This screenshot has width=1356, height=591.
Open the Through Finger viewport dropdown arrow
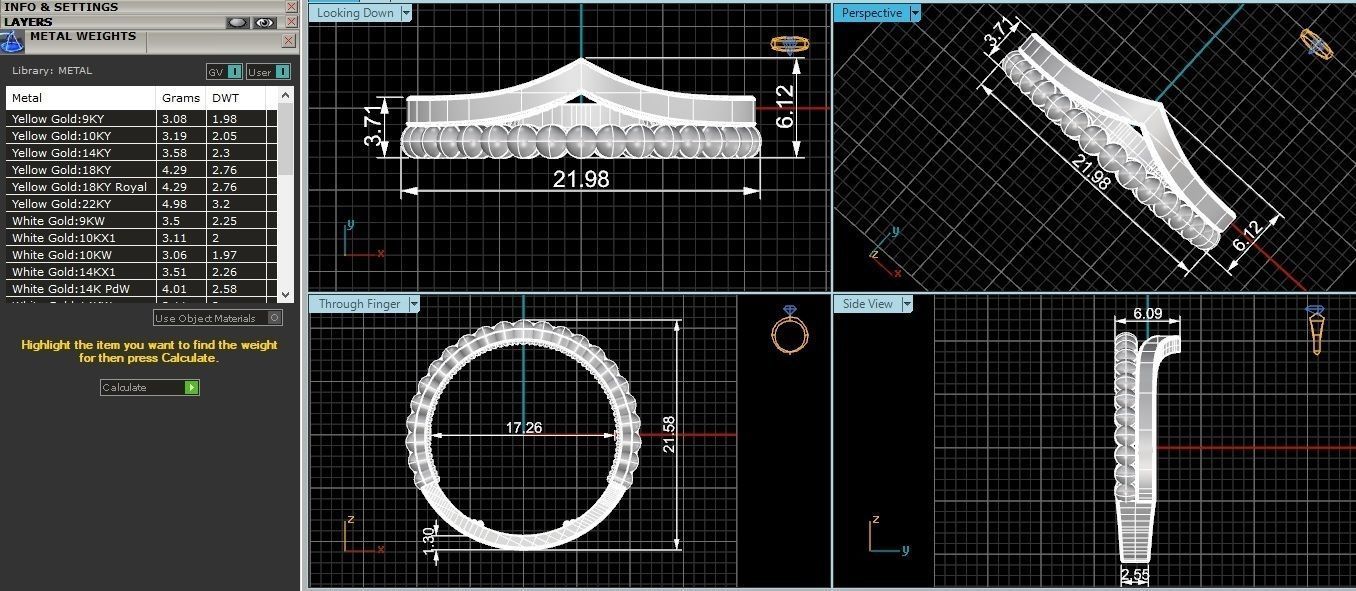(414, 304)
